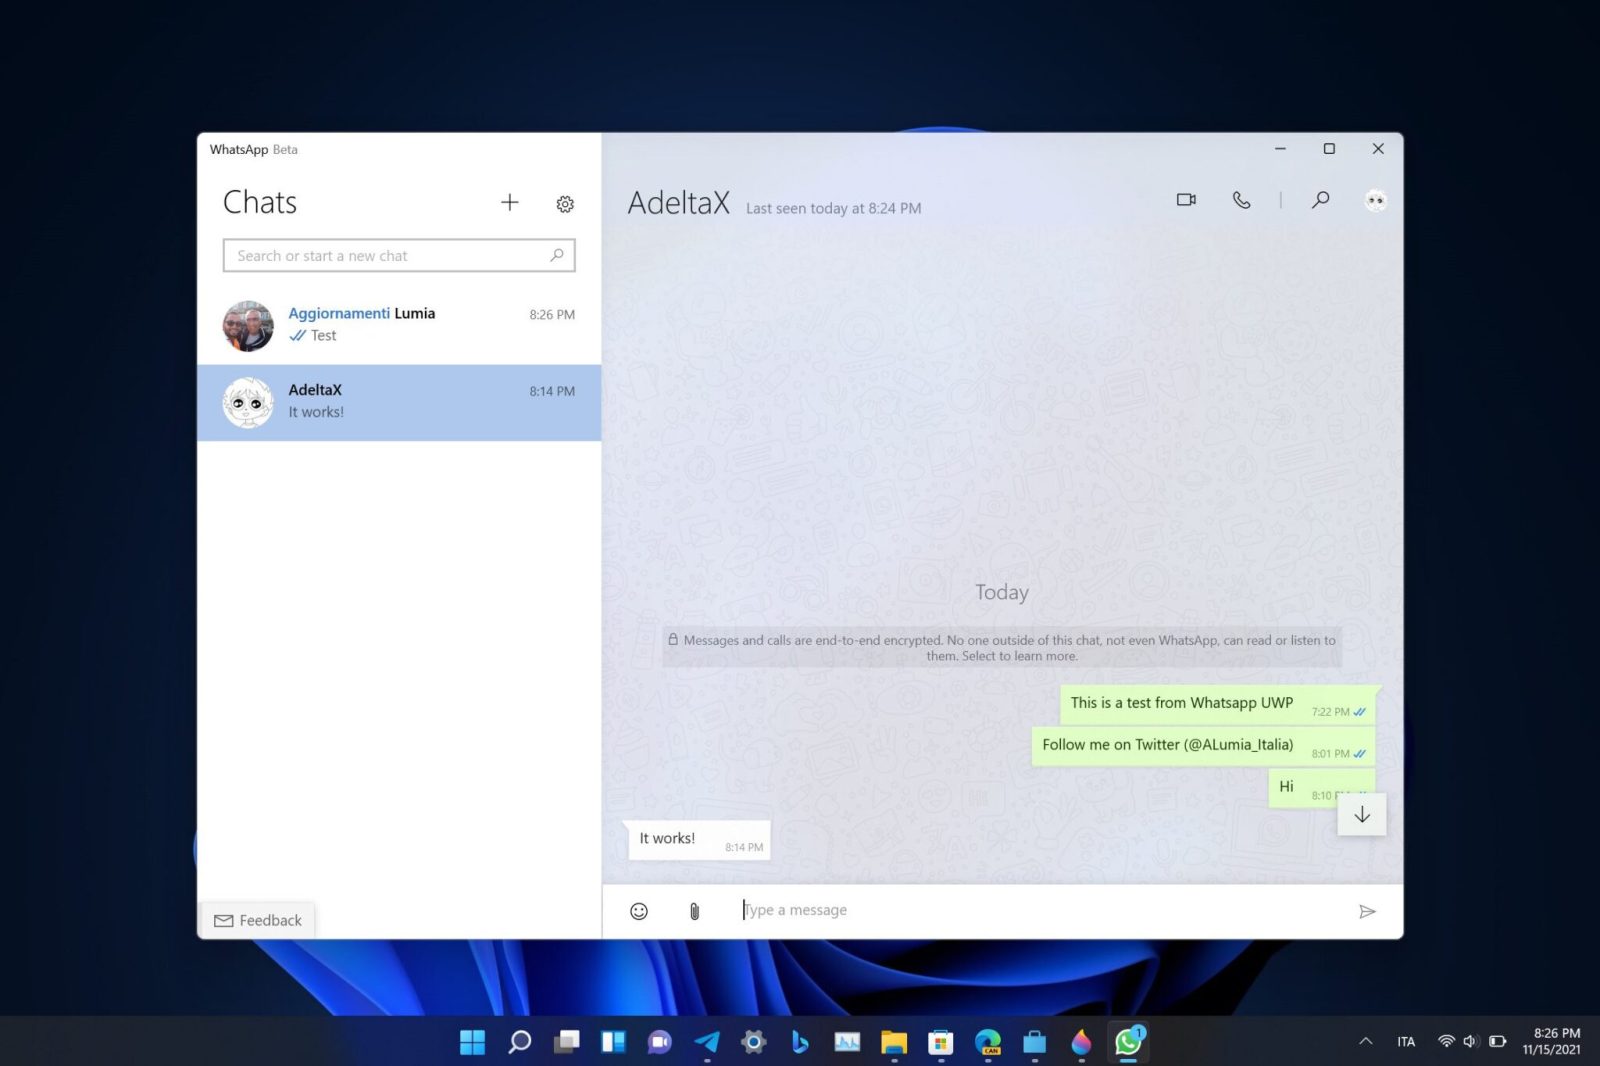Viewport: 1600px width, 1066px height.
Task: Expand hidden system tray icons
Action: [1365, 1041]
